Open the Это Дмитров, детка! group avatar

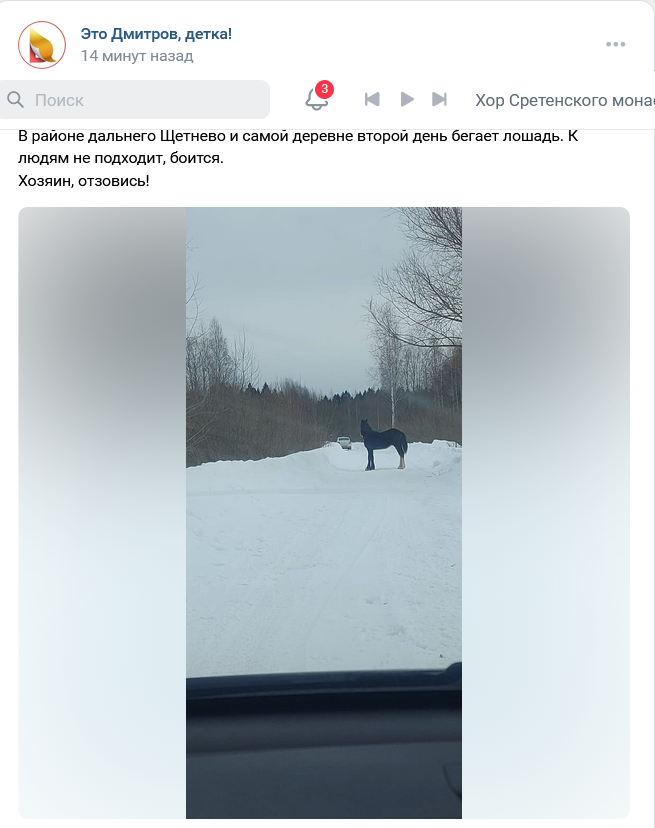pos(42,45)
